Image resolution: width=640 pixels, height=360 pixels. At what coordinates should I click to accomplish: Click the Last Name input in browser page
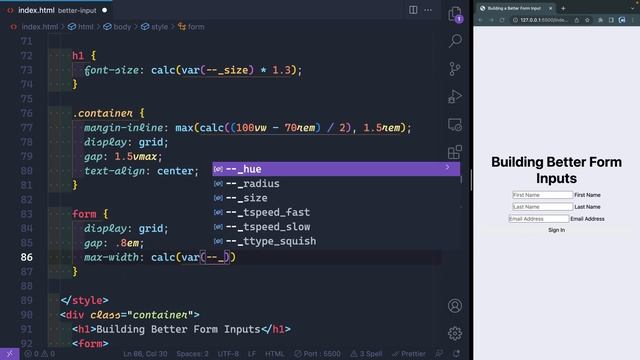tap(542, 207)
